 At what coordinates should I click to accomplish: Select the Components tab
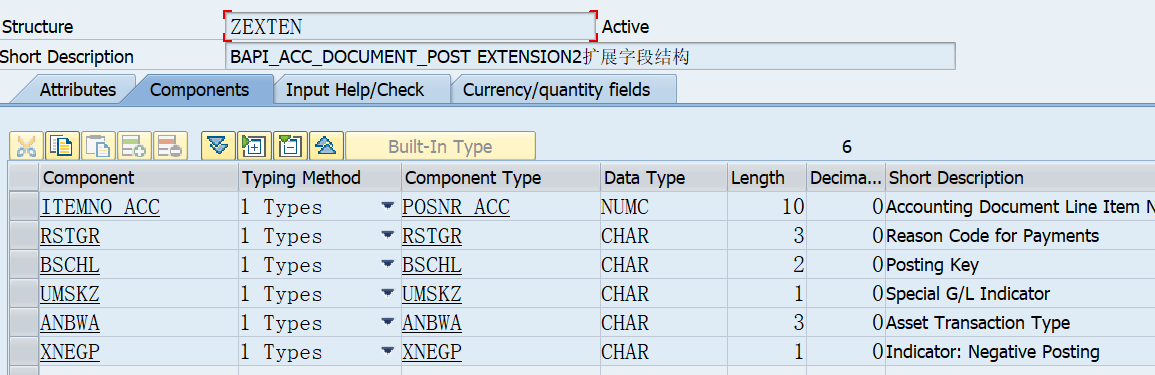[x=199, y=90]
